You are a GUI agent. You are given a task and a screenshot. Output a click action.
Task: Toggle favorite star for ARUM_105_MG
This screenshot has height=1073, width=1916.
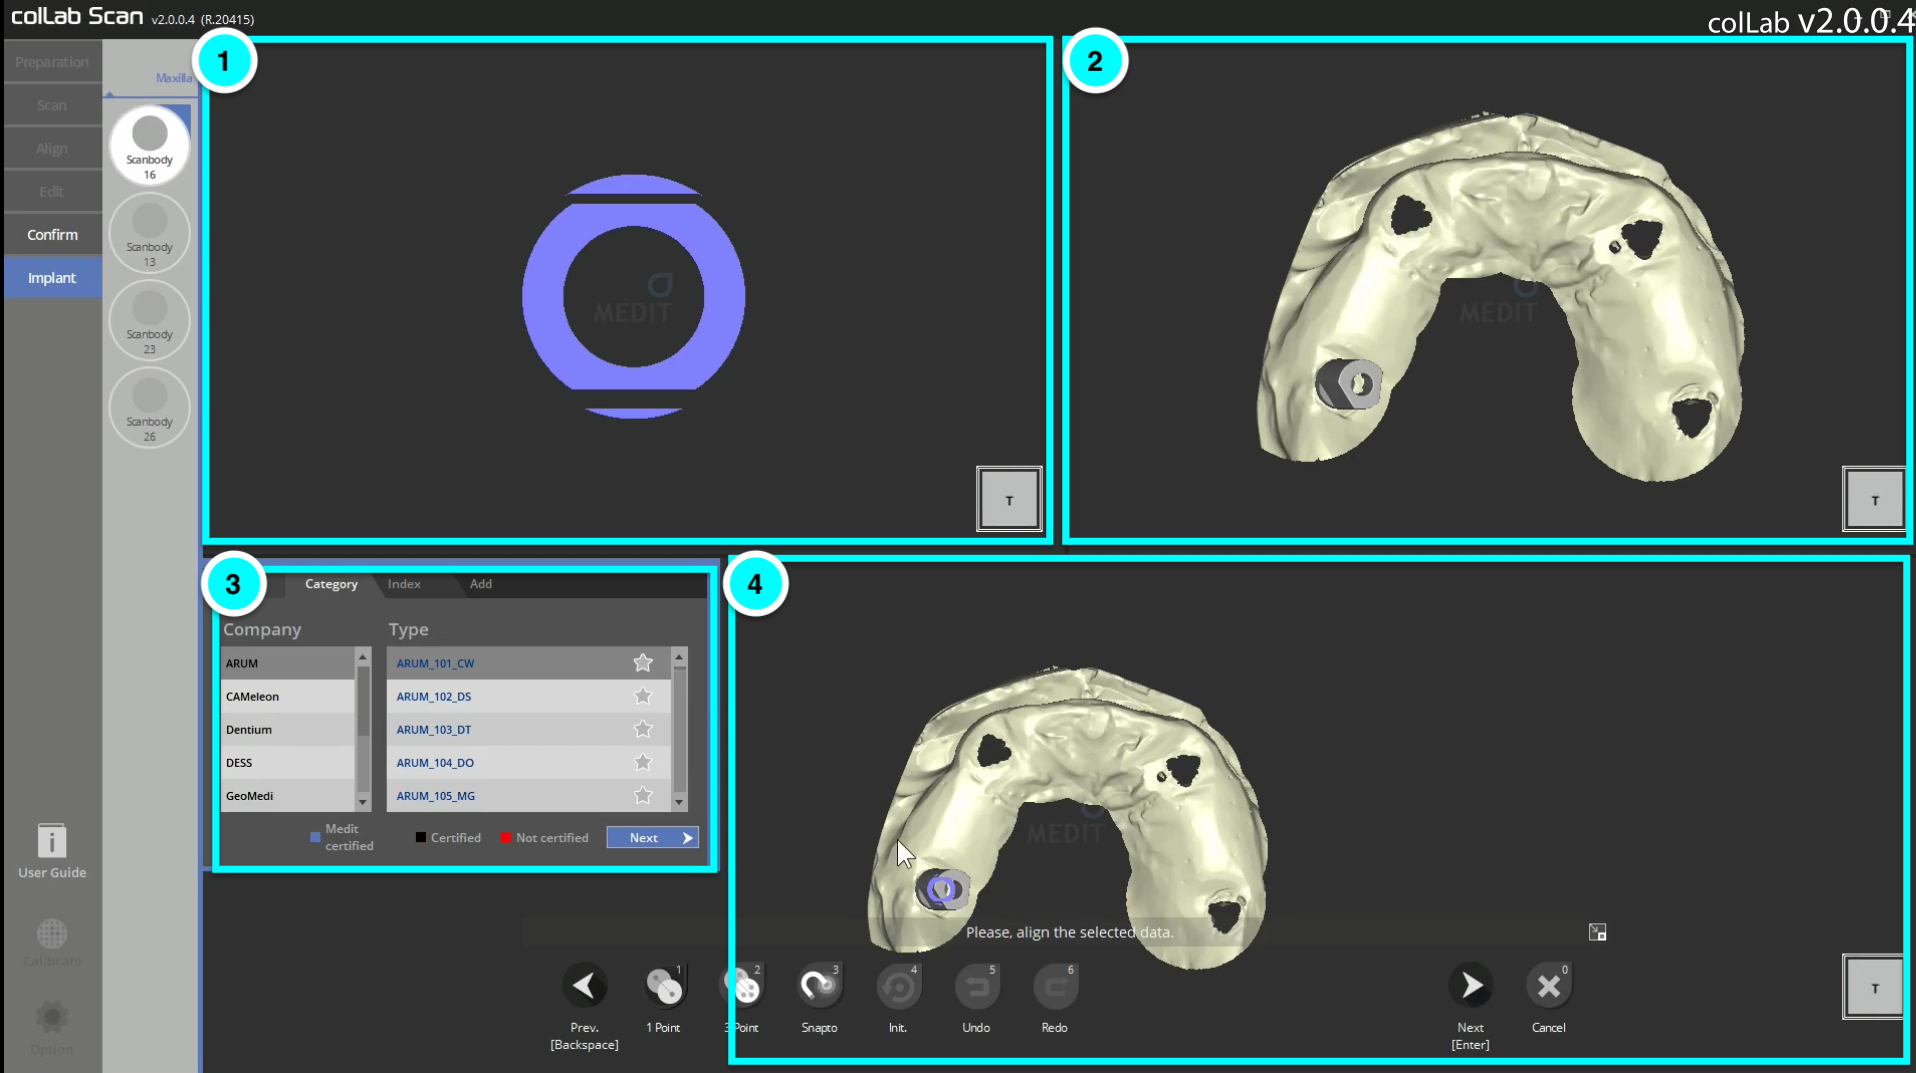643,796
